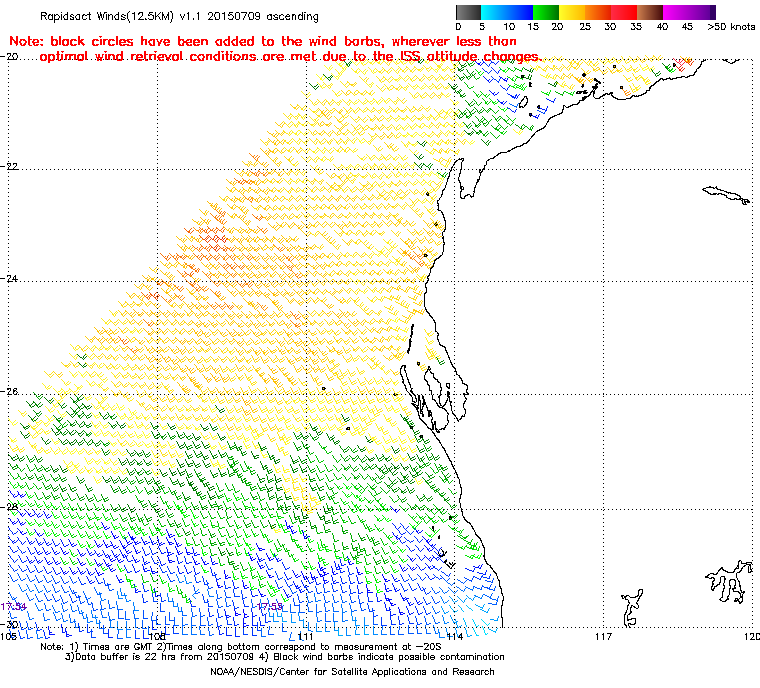Click the red 'Note: black circles have been added' line

coord(263,41)
